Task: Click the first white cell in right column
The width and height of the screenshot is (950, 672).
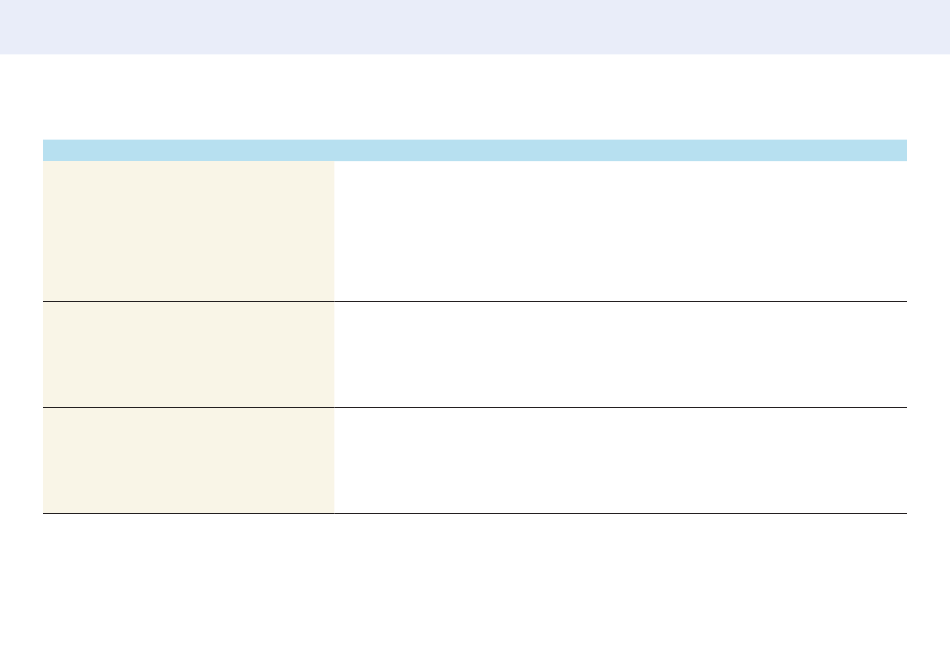Action: pyautogui.click(x=620, y=231)
